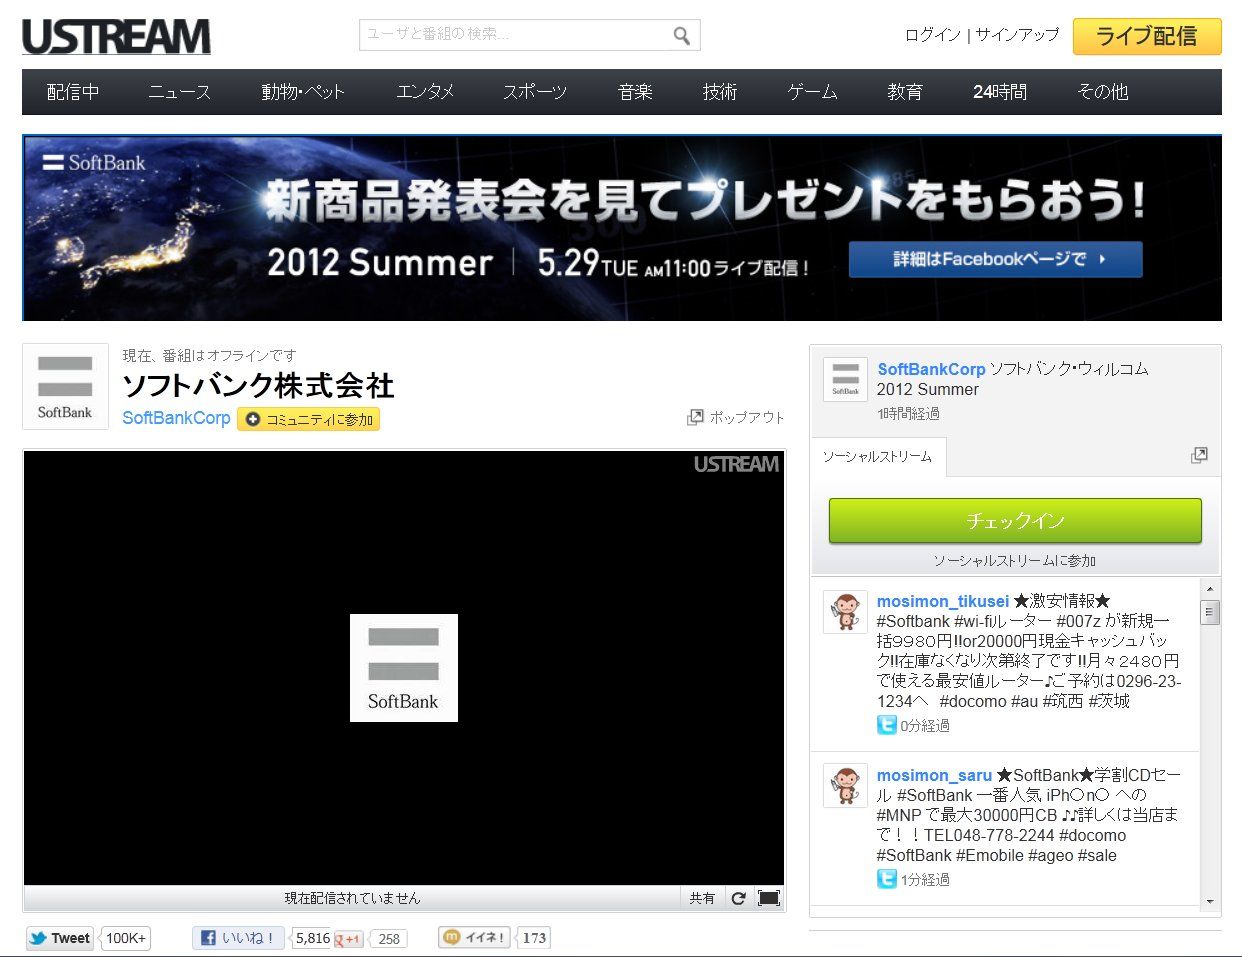
Task: Select the 教育 category
Action: [x=905, y=92]
